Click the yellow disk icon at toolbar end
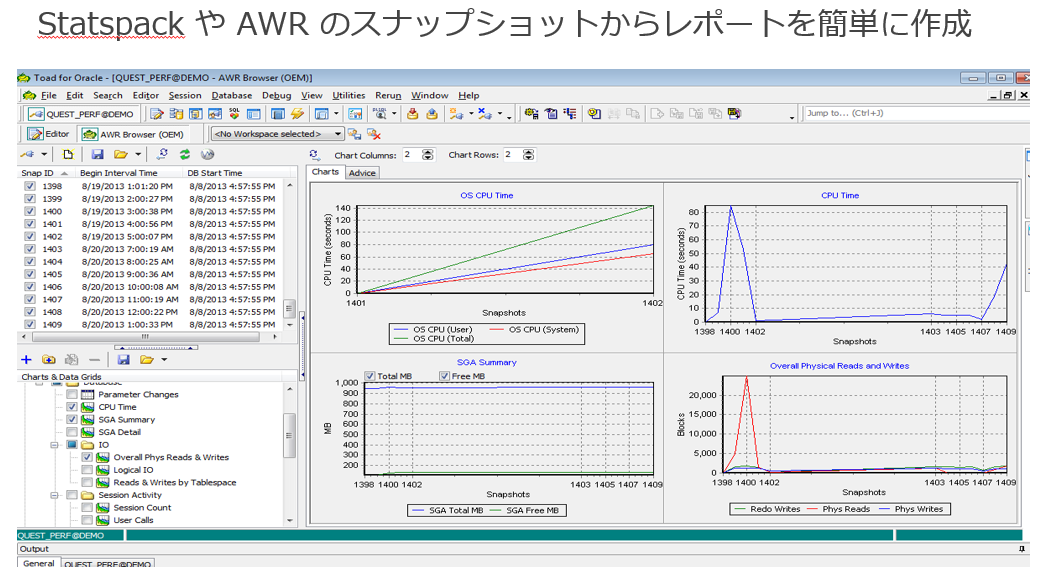 tap(734, 113)
